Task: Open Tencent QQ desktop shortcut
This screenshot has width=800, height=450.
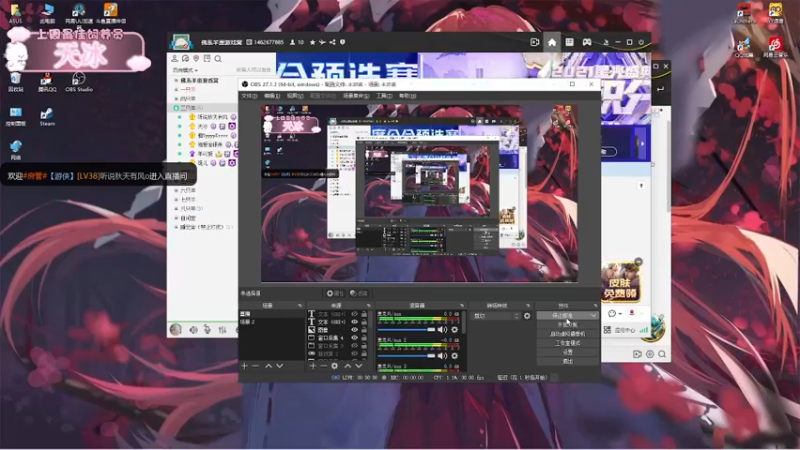Action: pos(47,82)
